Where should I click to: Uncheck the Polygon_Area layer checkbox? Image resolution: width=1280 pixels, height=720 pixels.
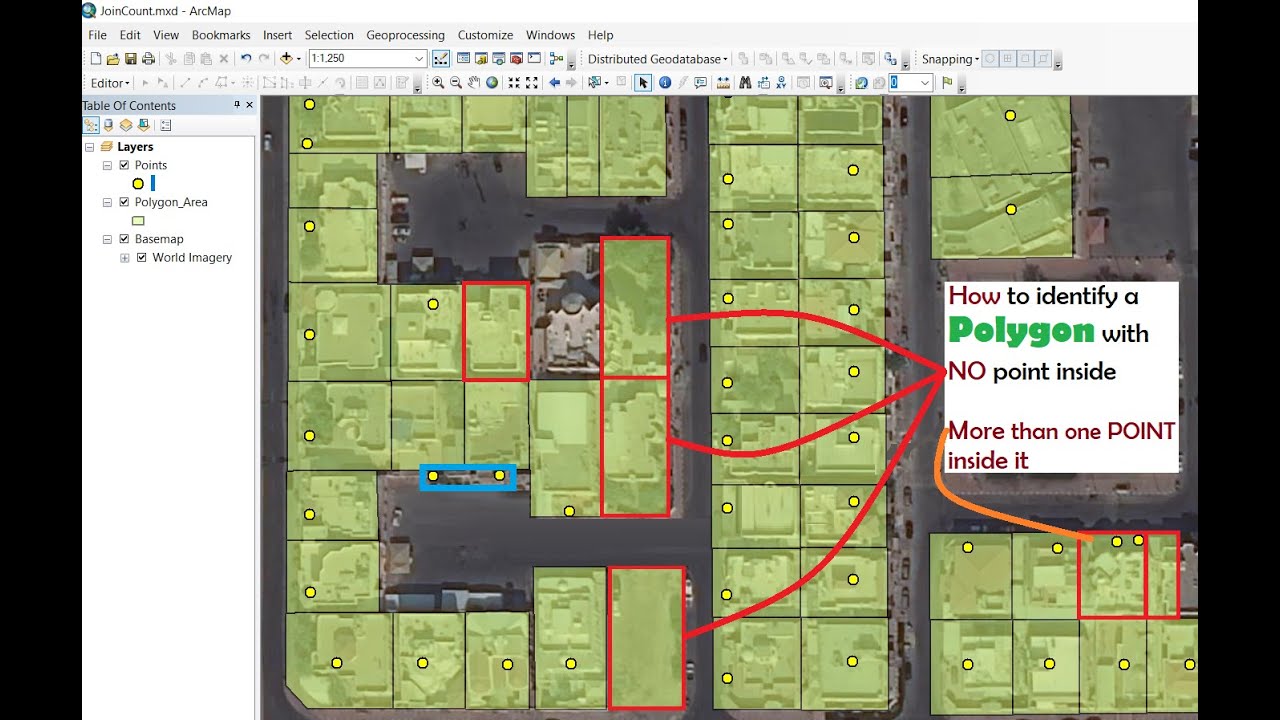(x=125, y=202)
